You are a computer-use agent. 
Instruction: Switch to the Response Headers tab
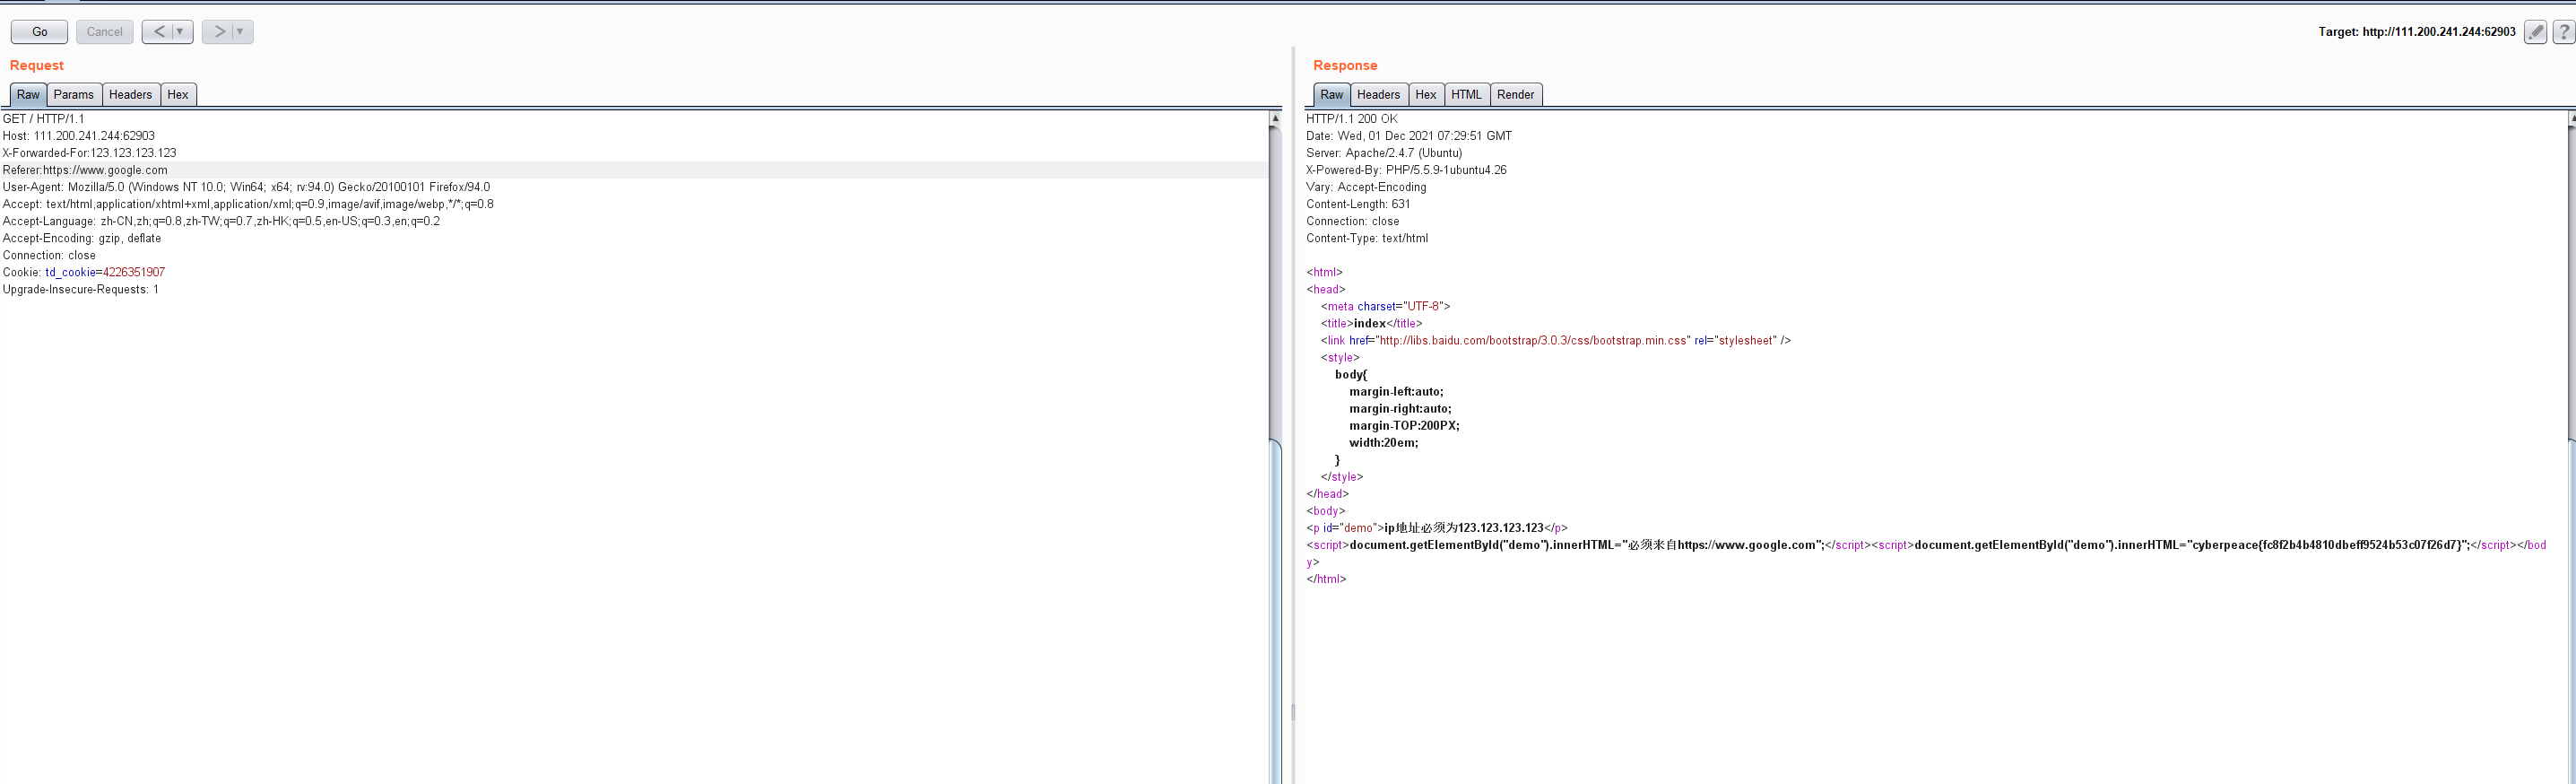1379,95
